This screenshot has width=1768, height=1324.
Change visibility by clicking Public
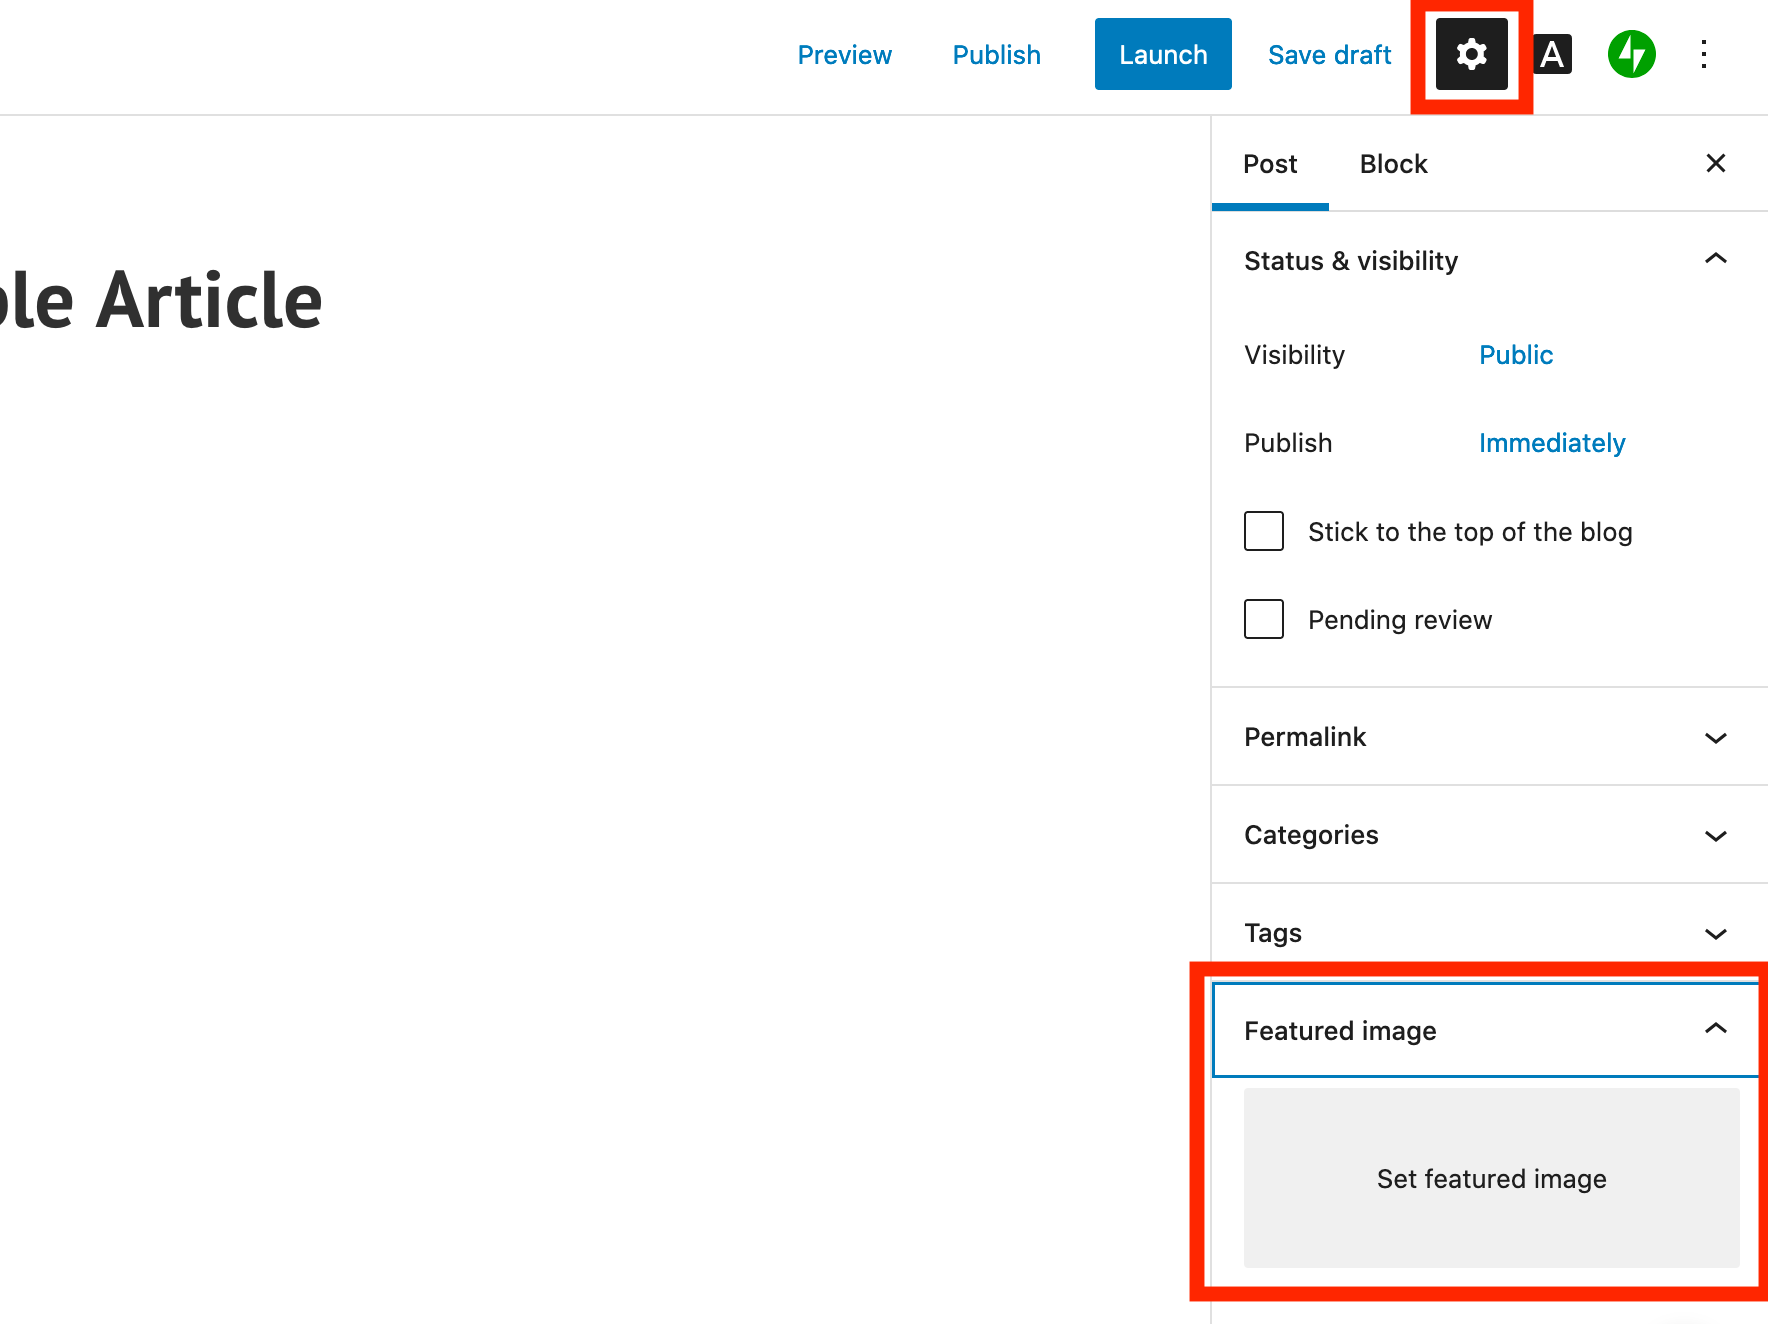1515,355
